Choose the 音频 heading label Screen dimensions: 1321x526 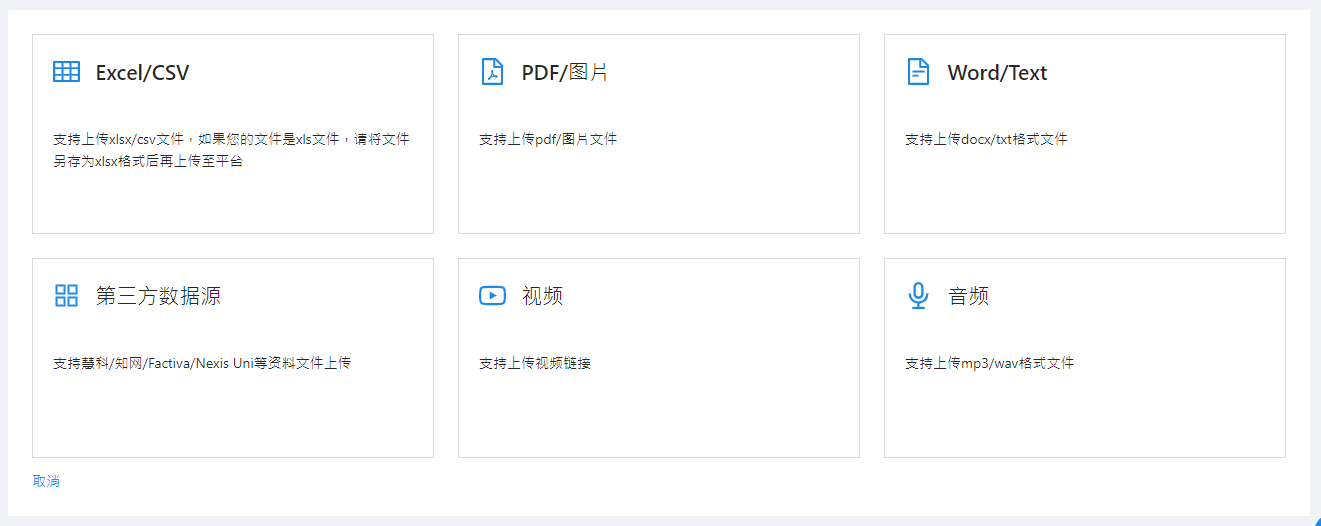968,296
